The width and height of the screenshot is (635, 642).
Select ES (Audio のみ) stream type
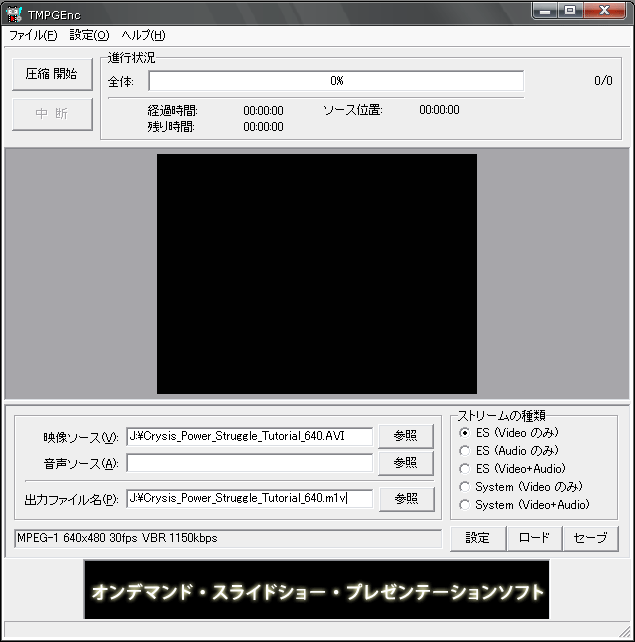click(x=465, y=451)
